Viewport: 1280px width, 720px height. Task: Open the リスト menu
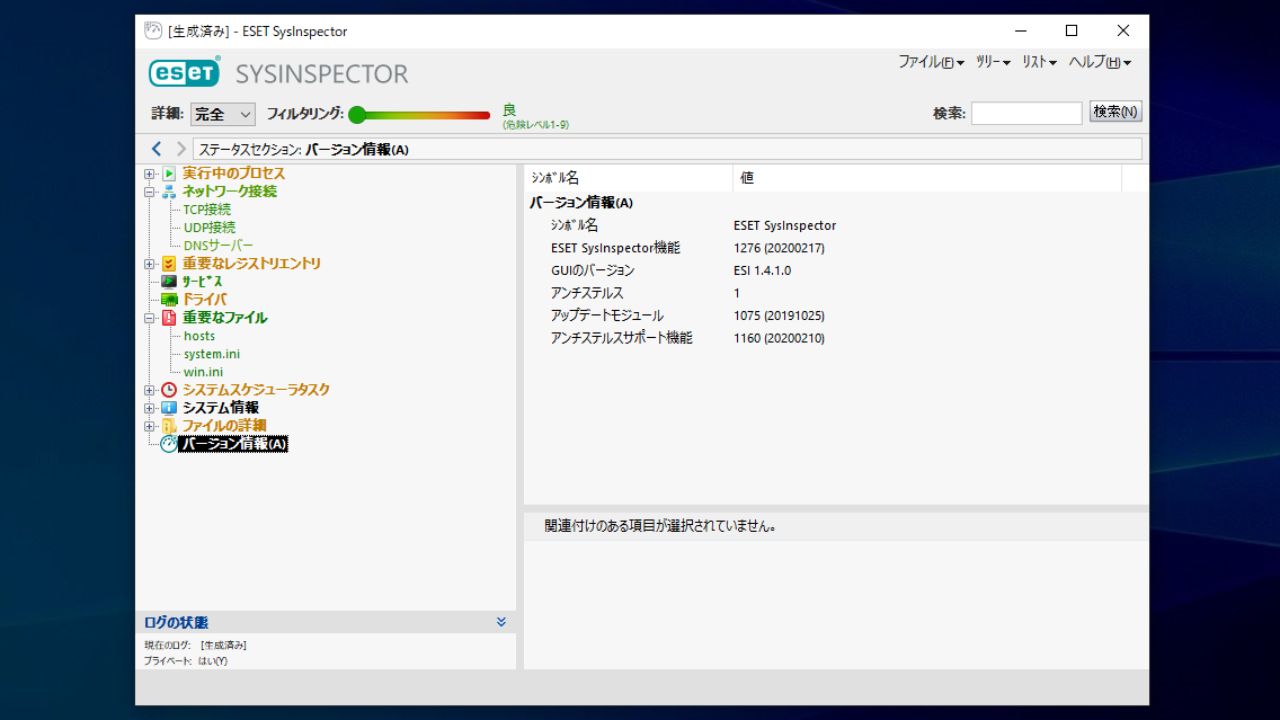1039,62
